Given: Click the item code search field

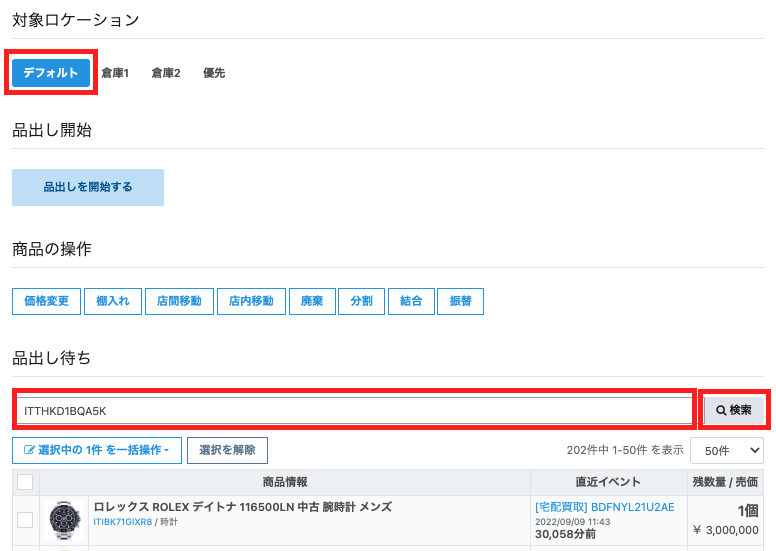Looking at the screenshot, I should click(x=354, y=410).
